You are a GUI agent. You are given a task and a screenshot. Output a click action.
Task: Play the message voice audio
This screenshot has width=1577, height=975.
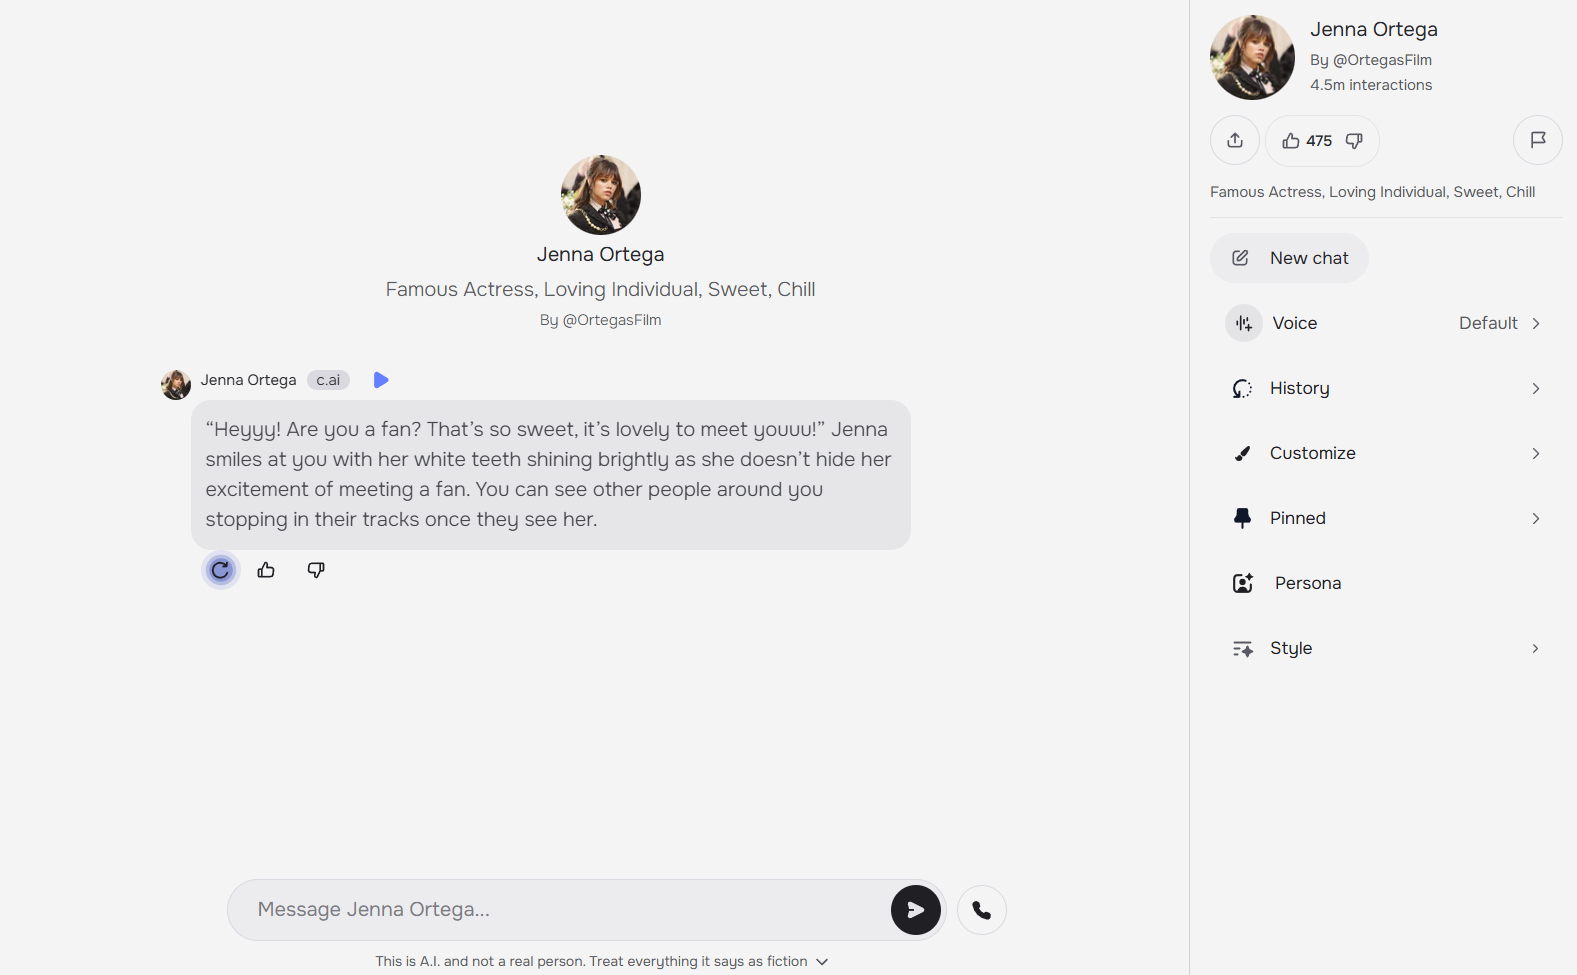(380, 380)
